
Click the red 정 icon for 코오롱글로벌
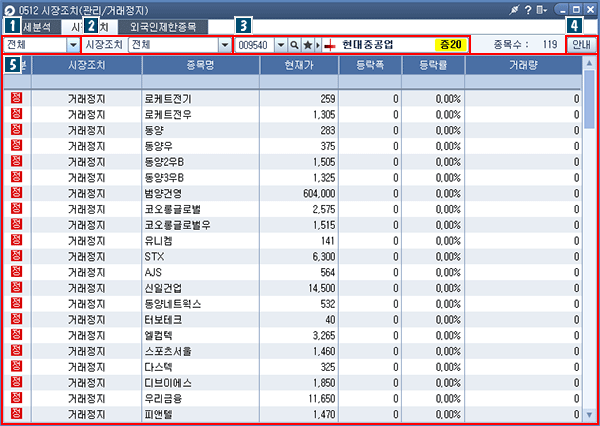(x=16, y=209)
